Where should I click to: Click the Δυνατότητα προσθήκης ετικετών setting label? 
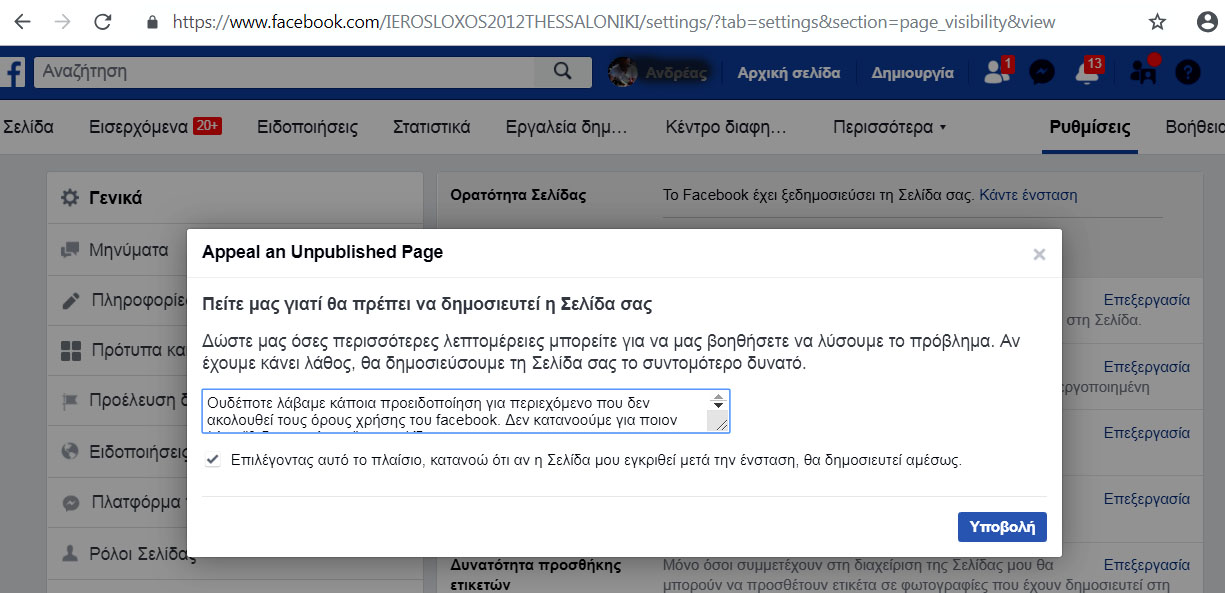coord(535,574)
